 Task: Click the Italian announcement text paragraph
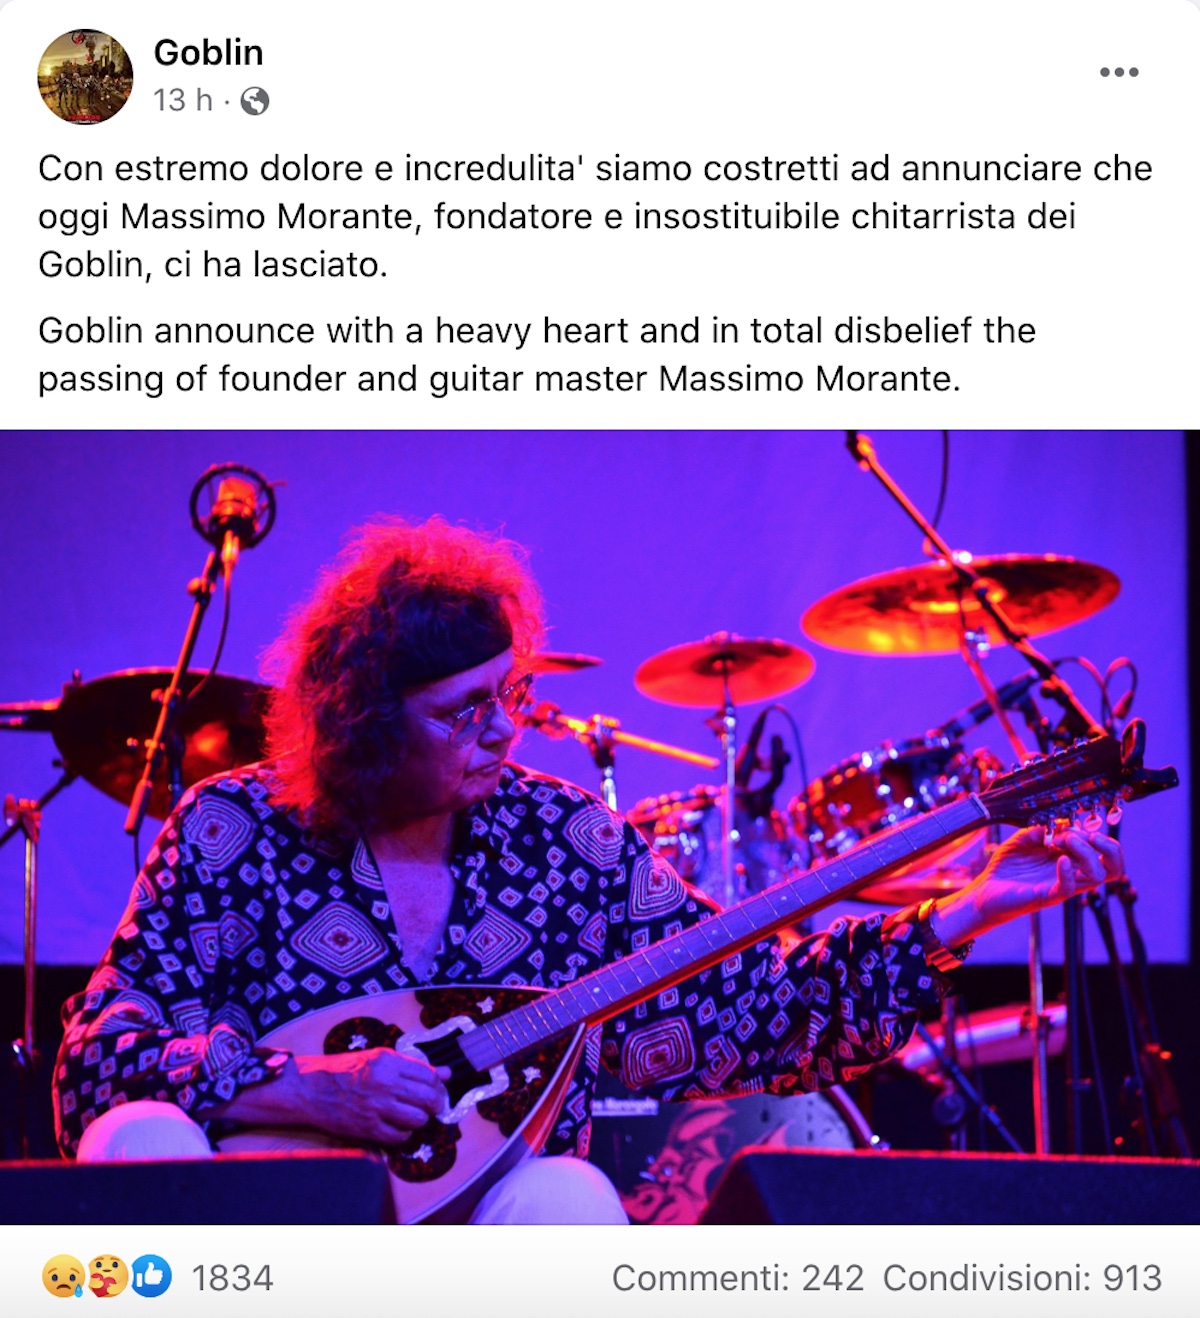[595, 216]
